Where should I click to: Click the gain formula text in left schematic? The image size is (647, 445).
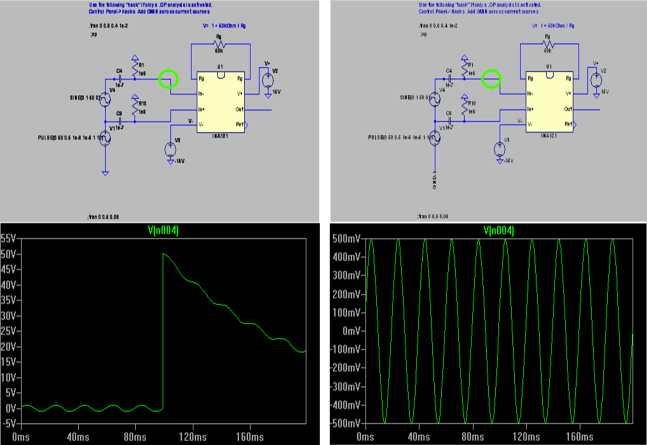[x=224, y=26]
